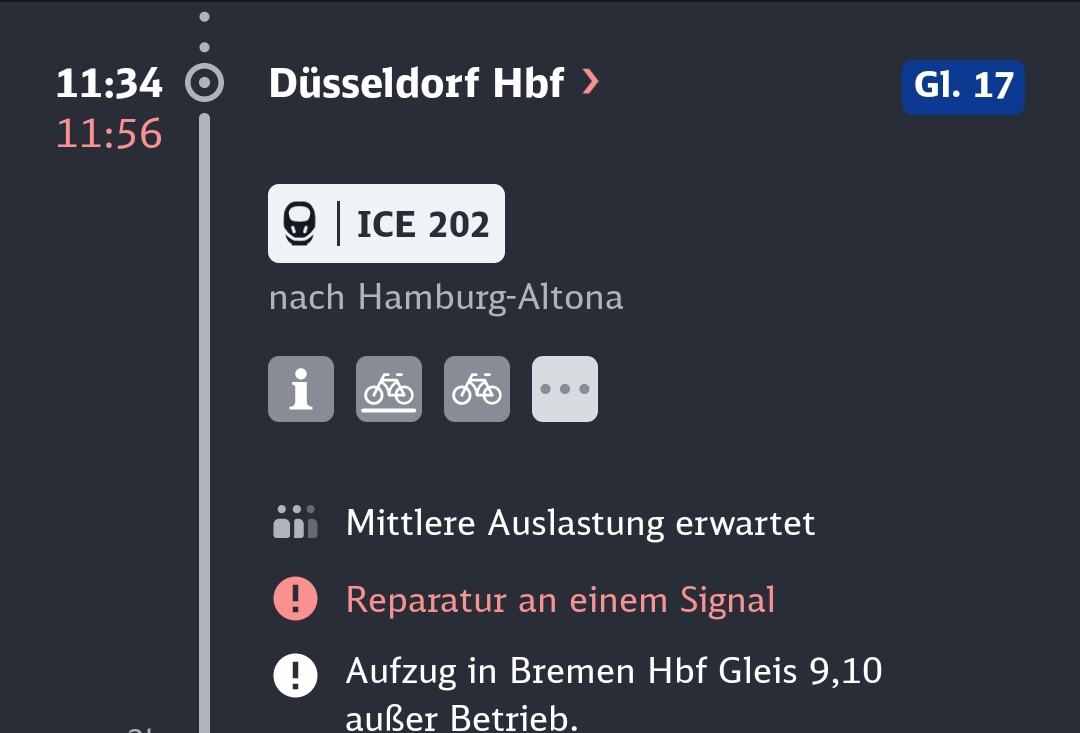The width and height of the screenshot is (1080, 733).
Task: Tap the Gl. 17 platform badge
Action: (x=963, y=86)
